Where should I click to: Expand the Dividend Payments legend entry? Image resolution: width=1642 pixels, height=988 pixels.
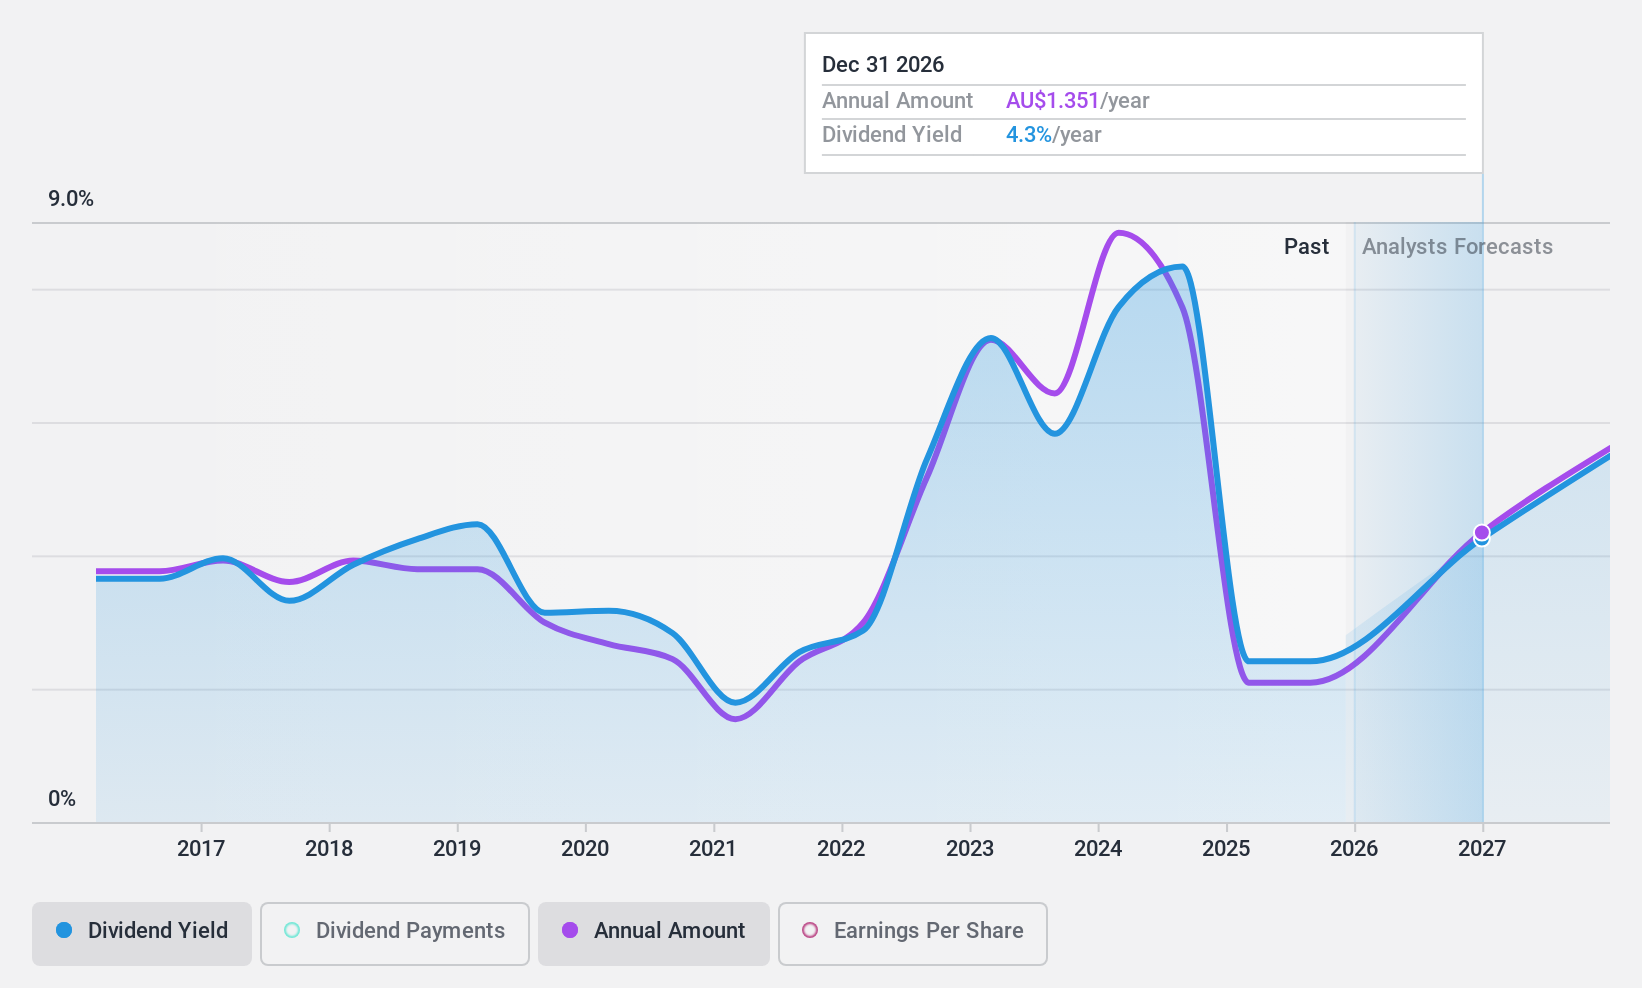coord(394,931)
